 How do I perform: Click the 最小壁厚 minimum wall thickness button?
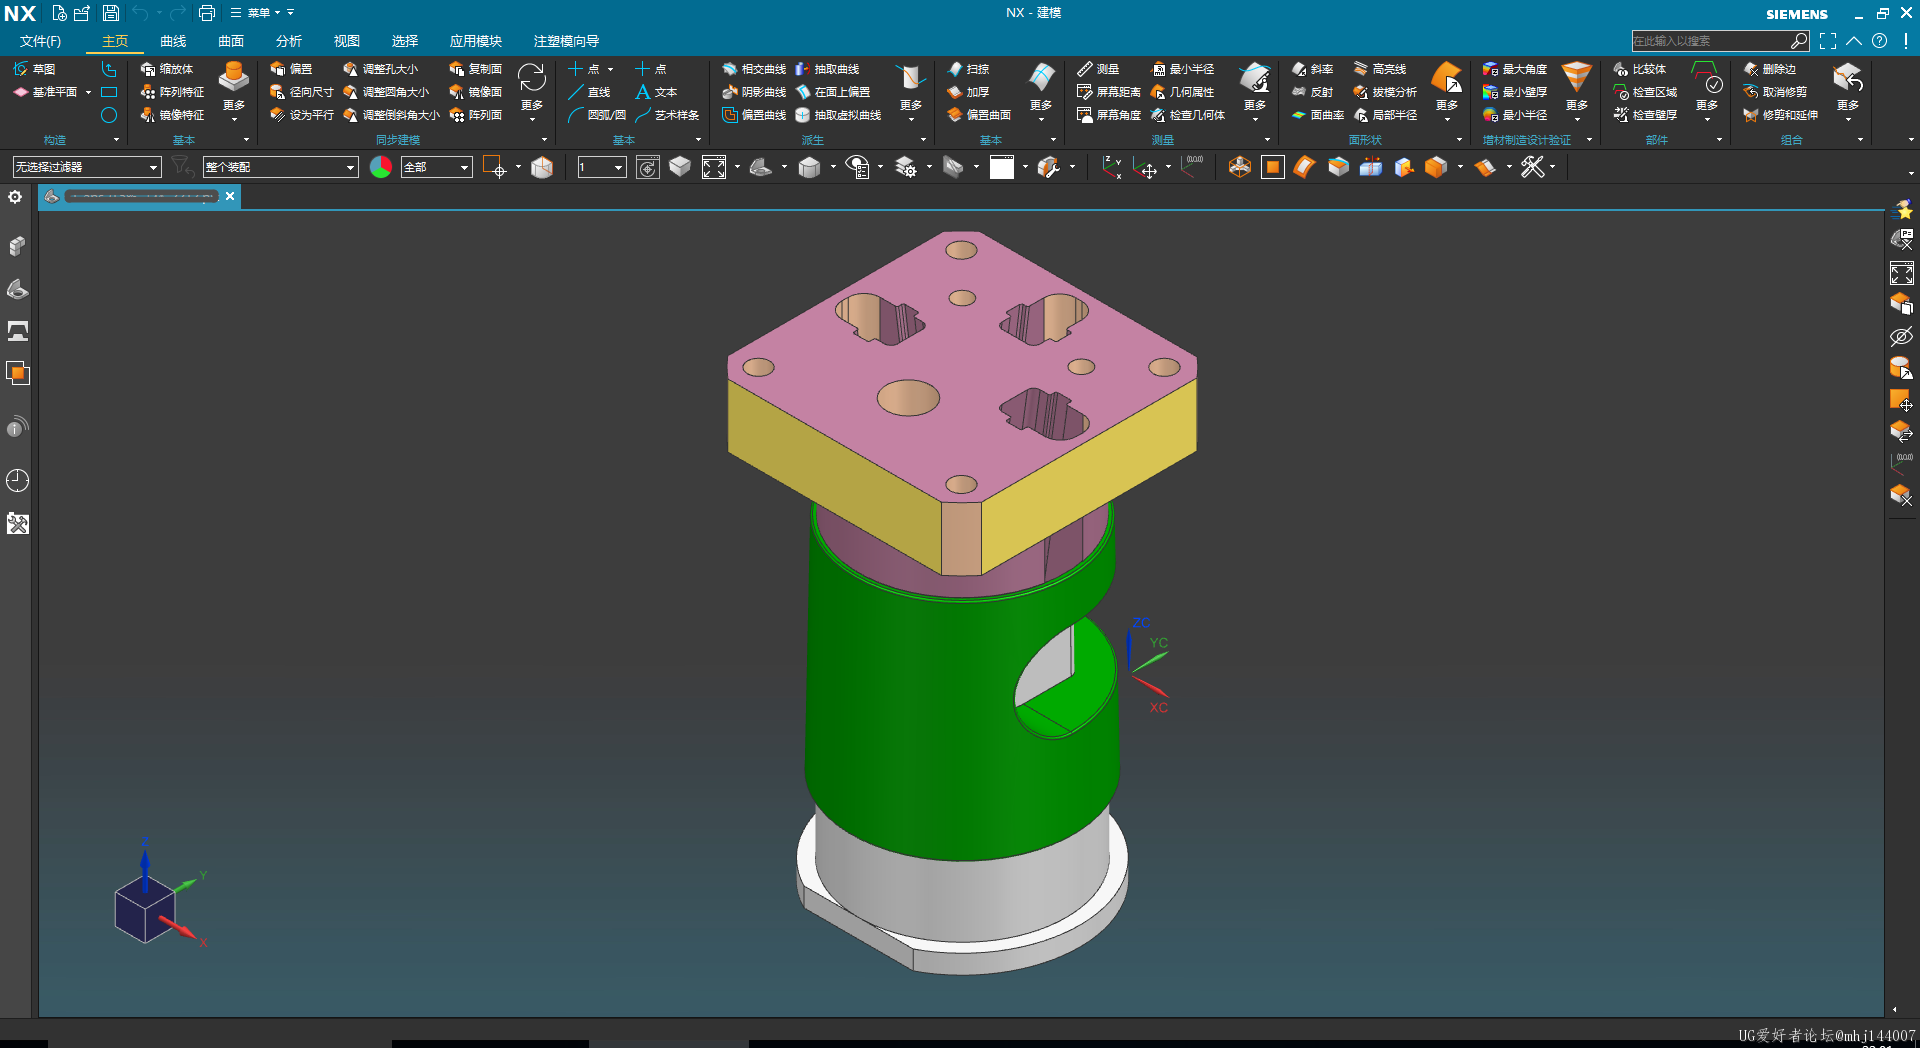click(x=1515, y=92)
